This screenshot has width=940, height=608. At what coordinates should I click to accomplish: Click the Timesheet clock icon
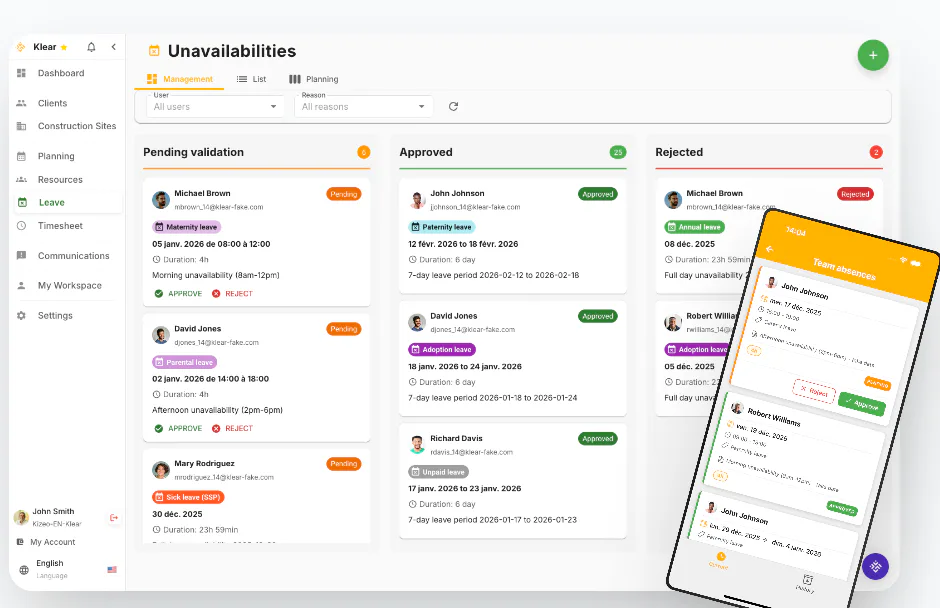(22, 226)
